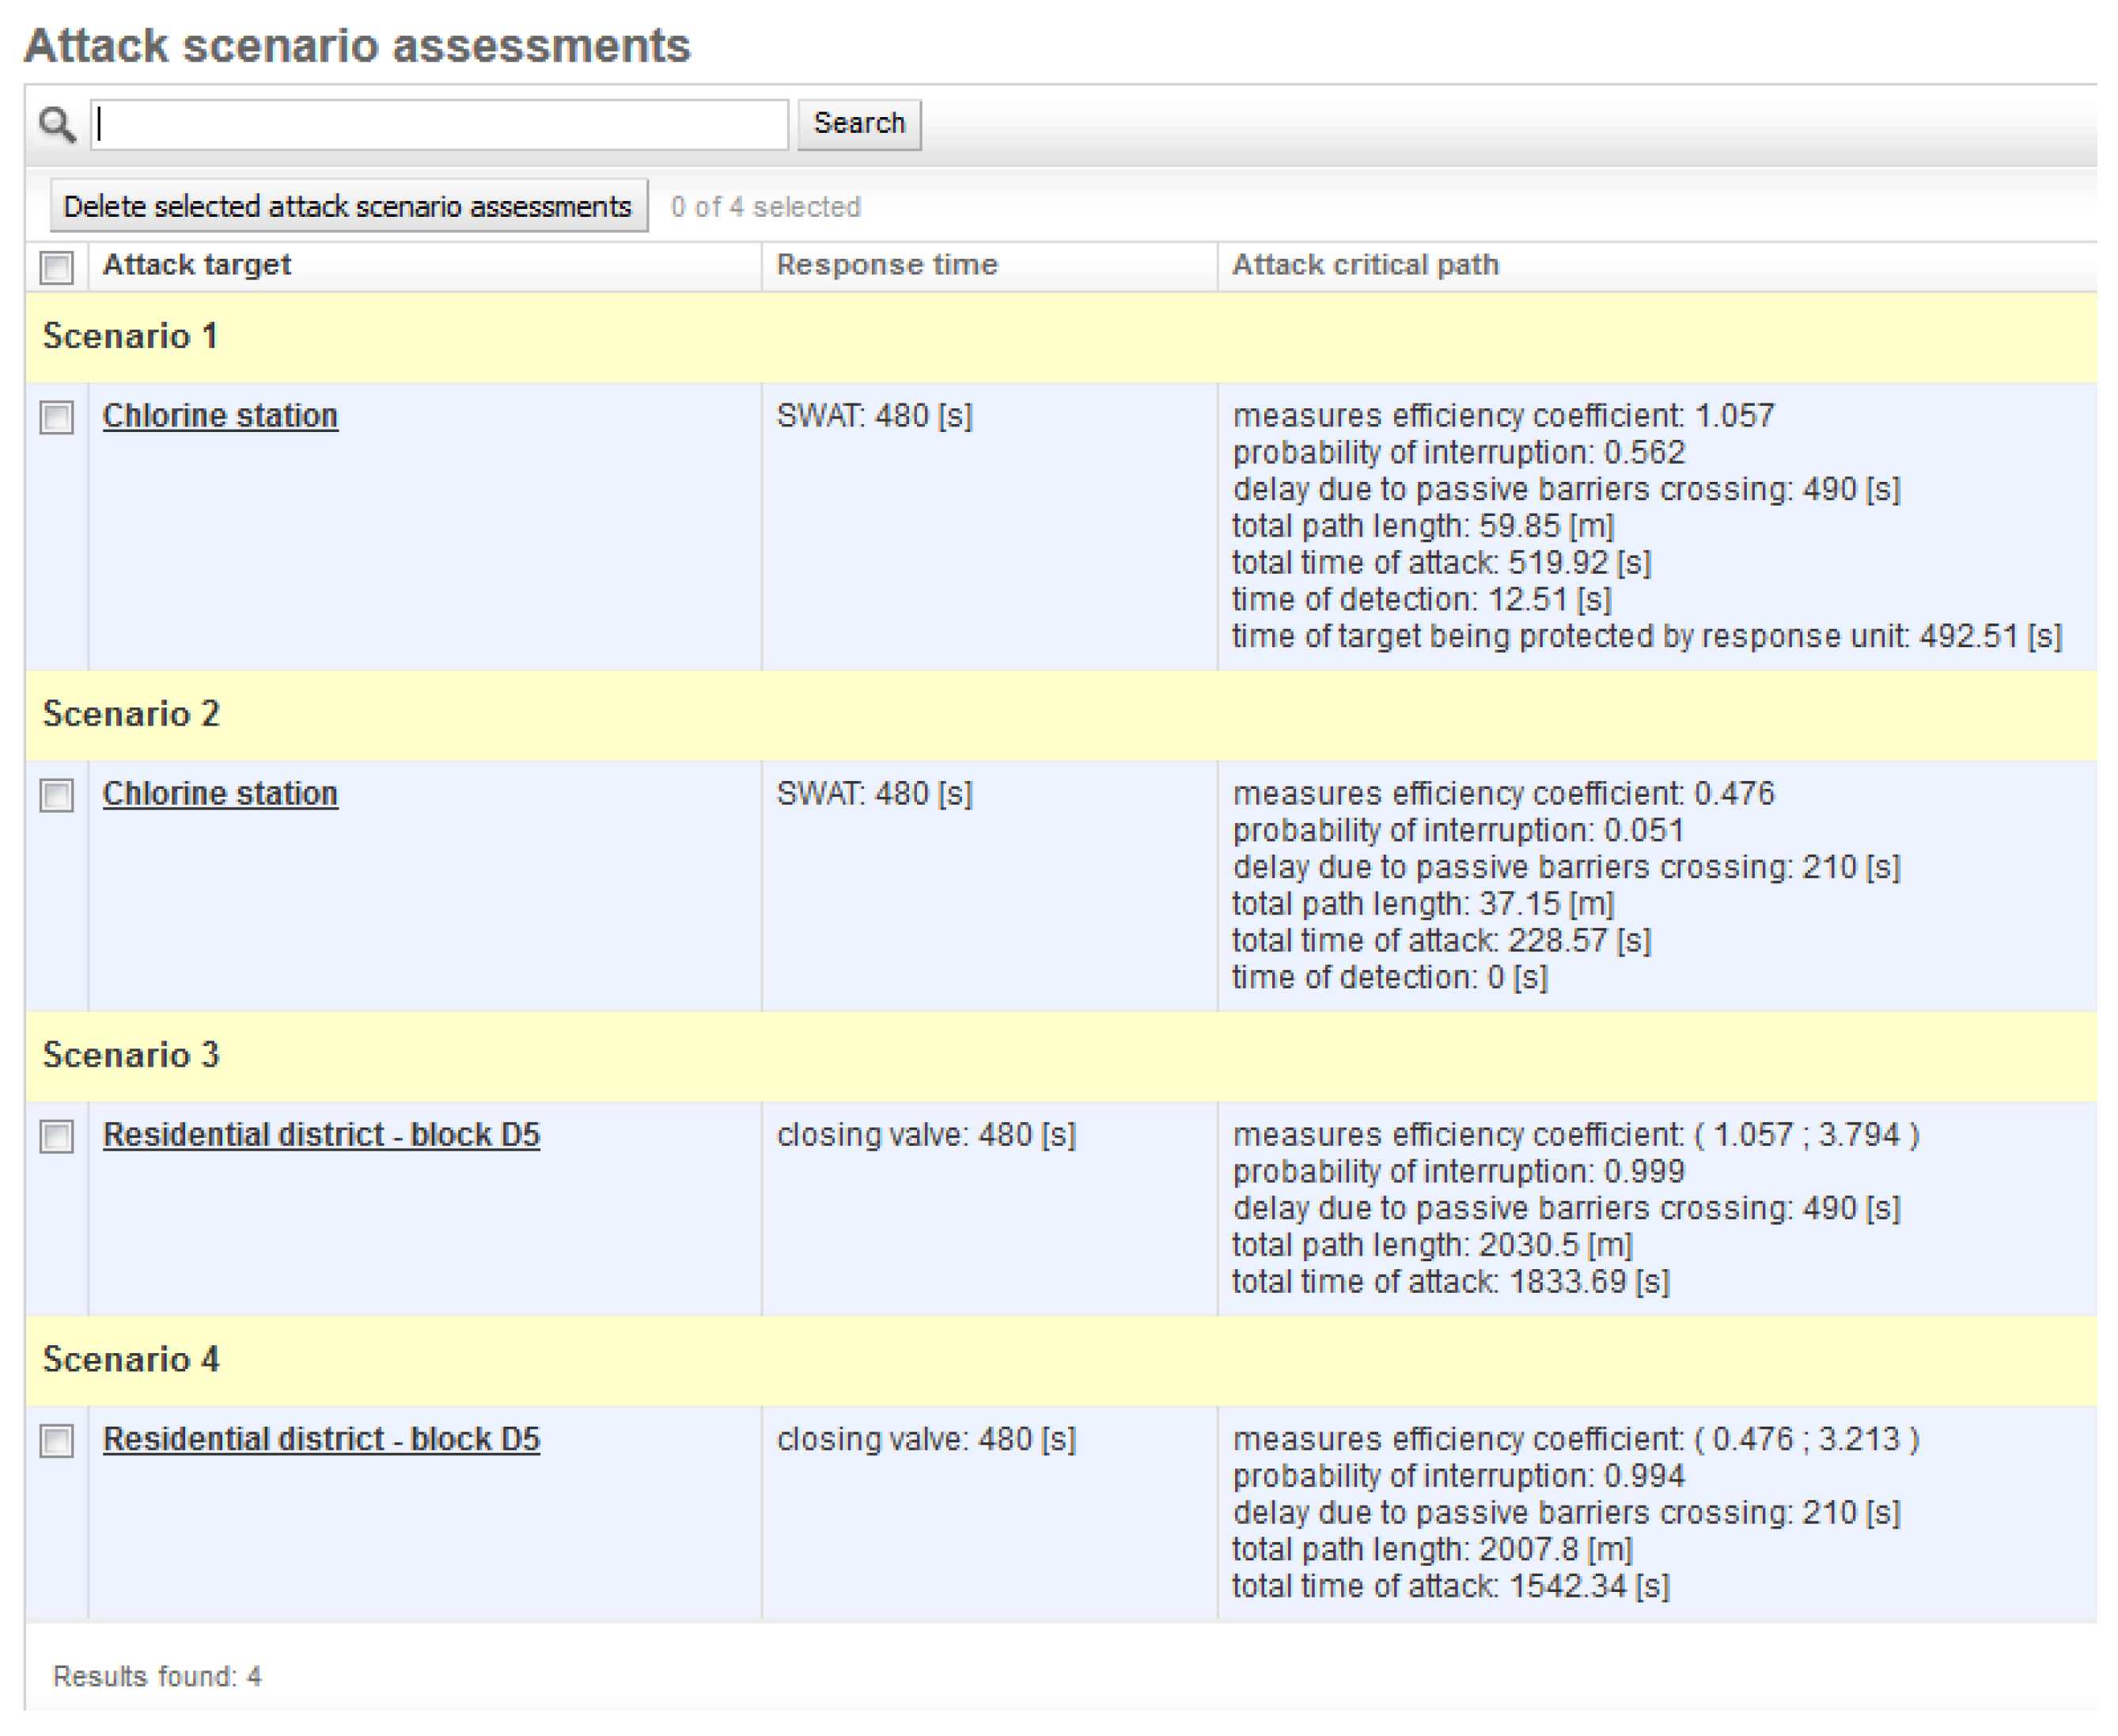Open Residential district - block D5 in Scenario 3
The width and height of the screenshot is (2118, 1736).
pos(321,1134)
